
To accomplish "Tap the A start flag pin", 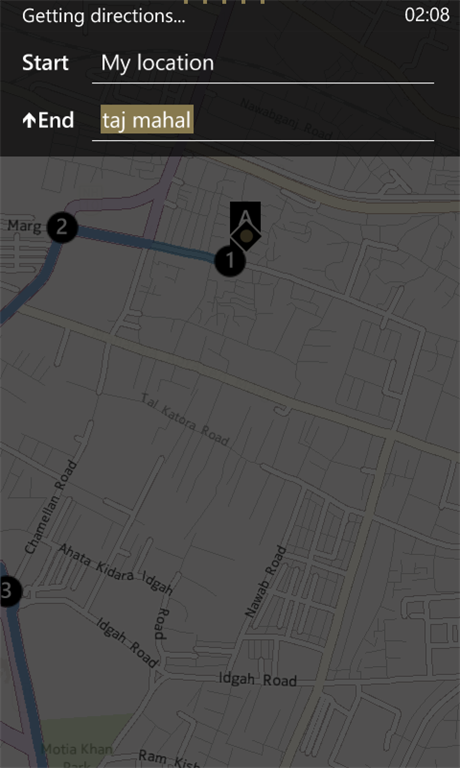I will tap(245, 216).
